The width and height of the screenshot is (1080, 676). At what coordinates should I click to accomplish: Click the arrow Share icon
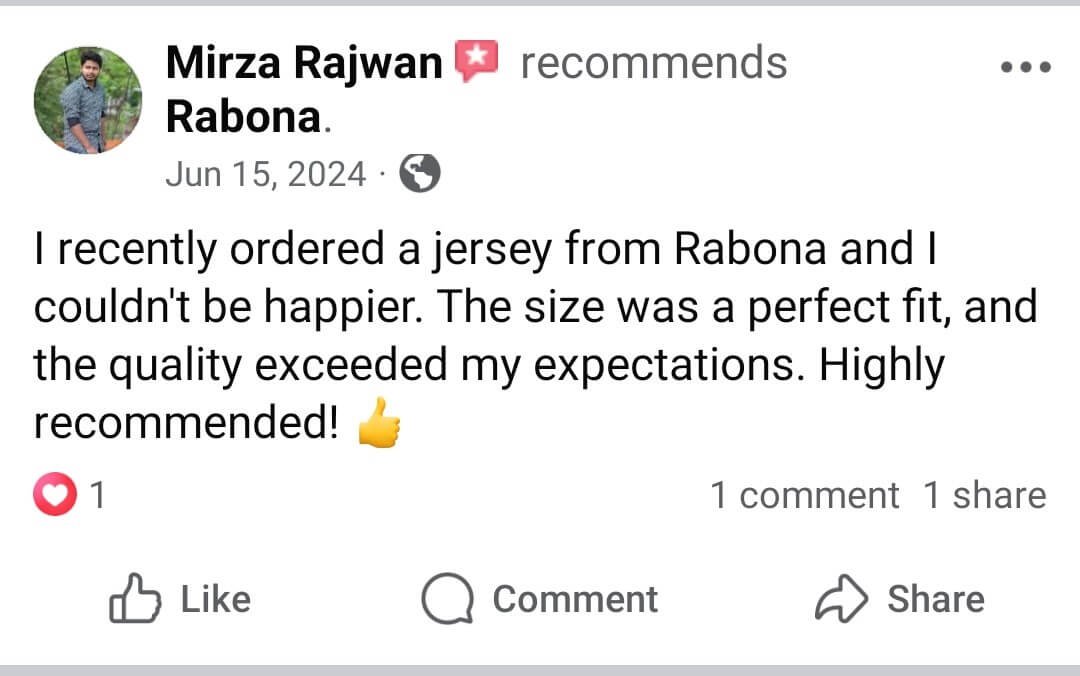(x=842, y=598)
